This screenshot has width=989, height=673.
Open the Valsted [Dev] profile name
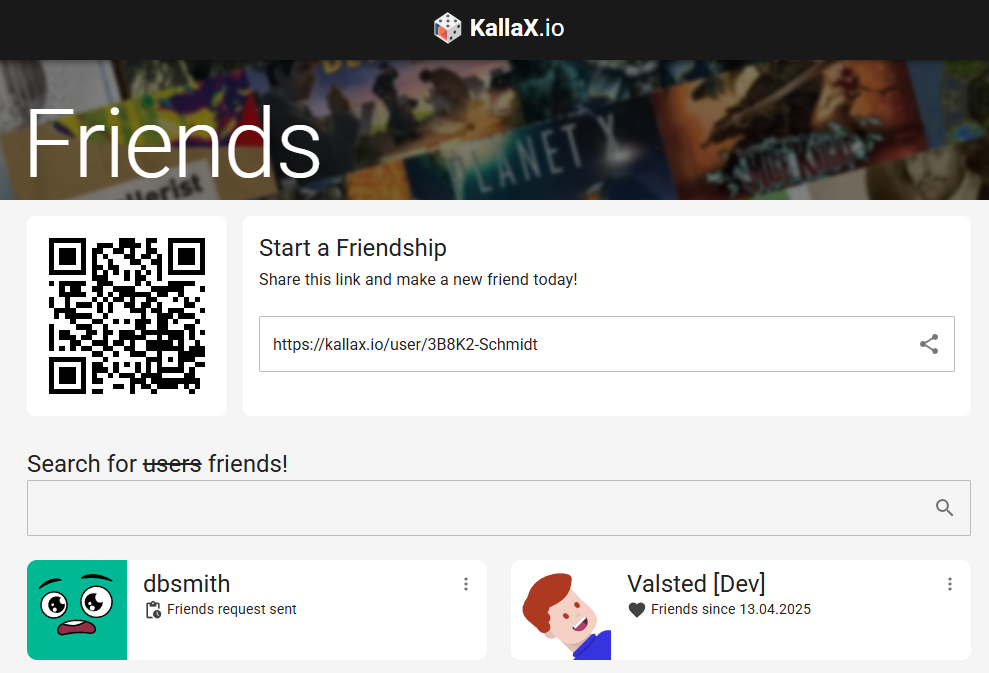696,584
